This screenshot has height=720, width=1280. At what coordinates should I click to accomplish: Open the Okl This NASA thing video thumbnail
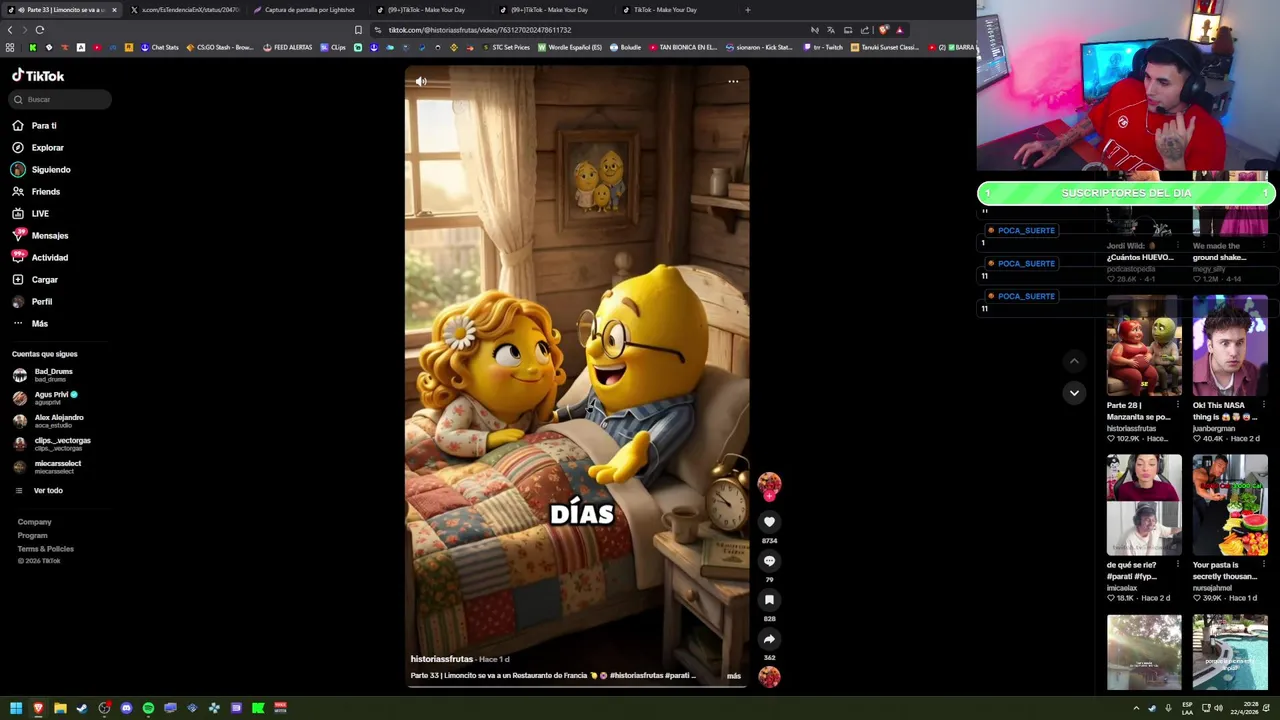(1230, 346)
